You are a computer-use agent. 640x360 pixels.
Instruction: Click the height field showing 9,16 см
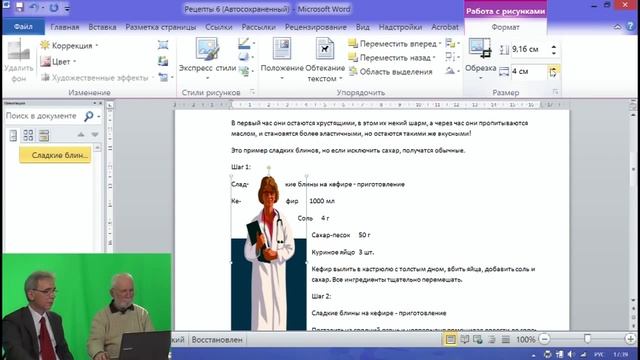[x=529, y=49]
